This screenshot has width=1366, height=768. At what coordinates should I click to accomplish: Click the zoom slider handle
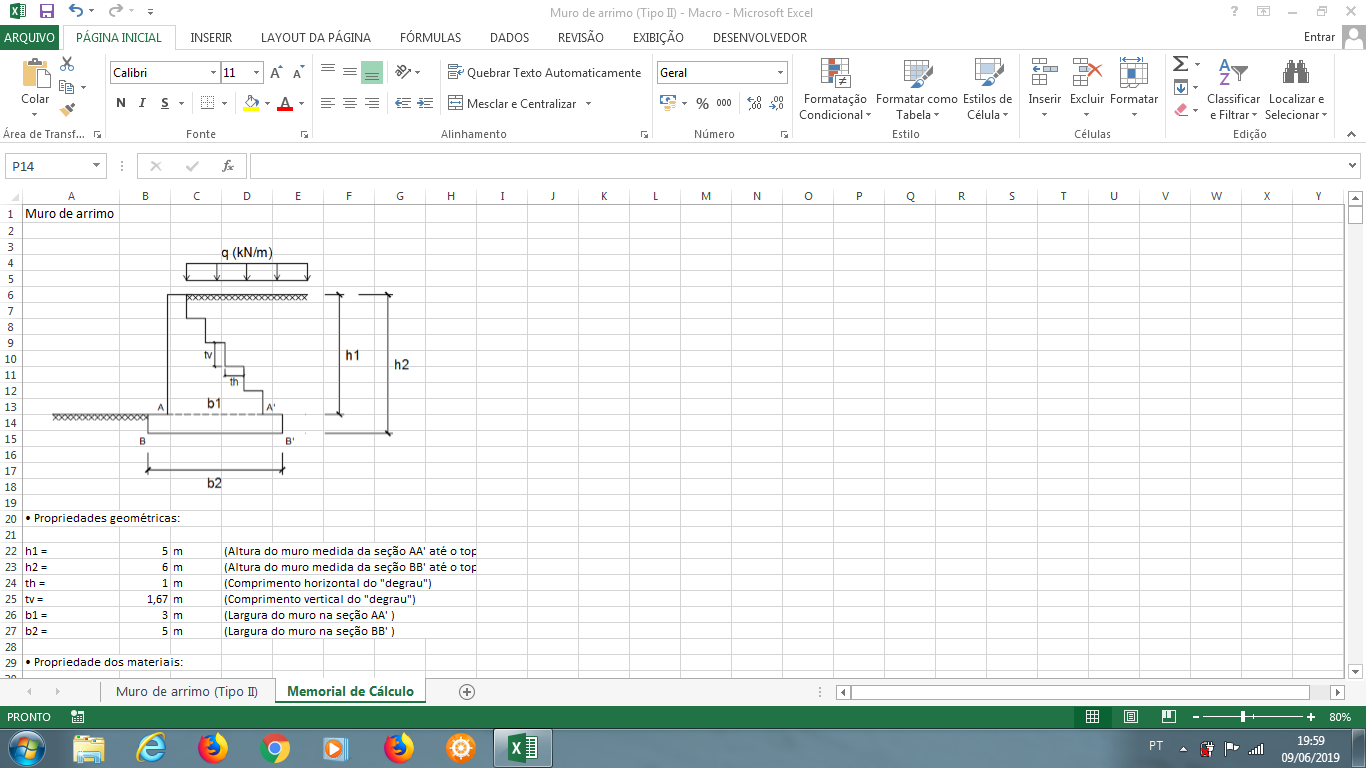pos(1243,717)
